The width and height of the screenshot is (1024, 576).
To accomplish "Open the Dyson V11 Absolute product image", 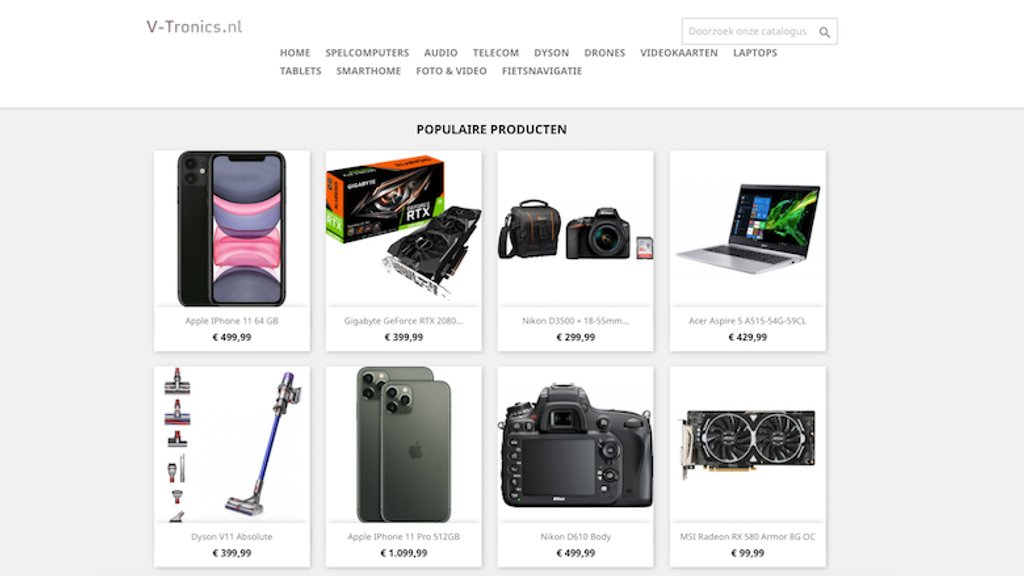I will click(232, 444).
